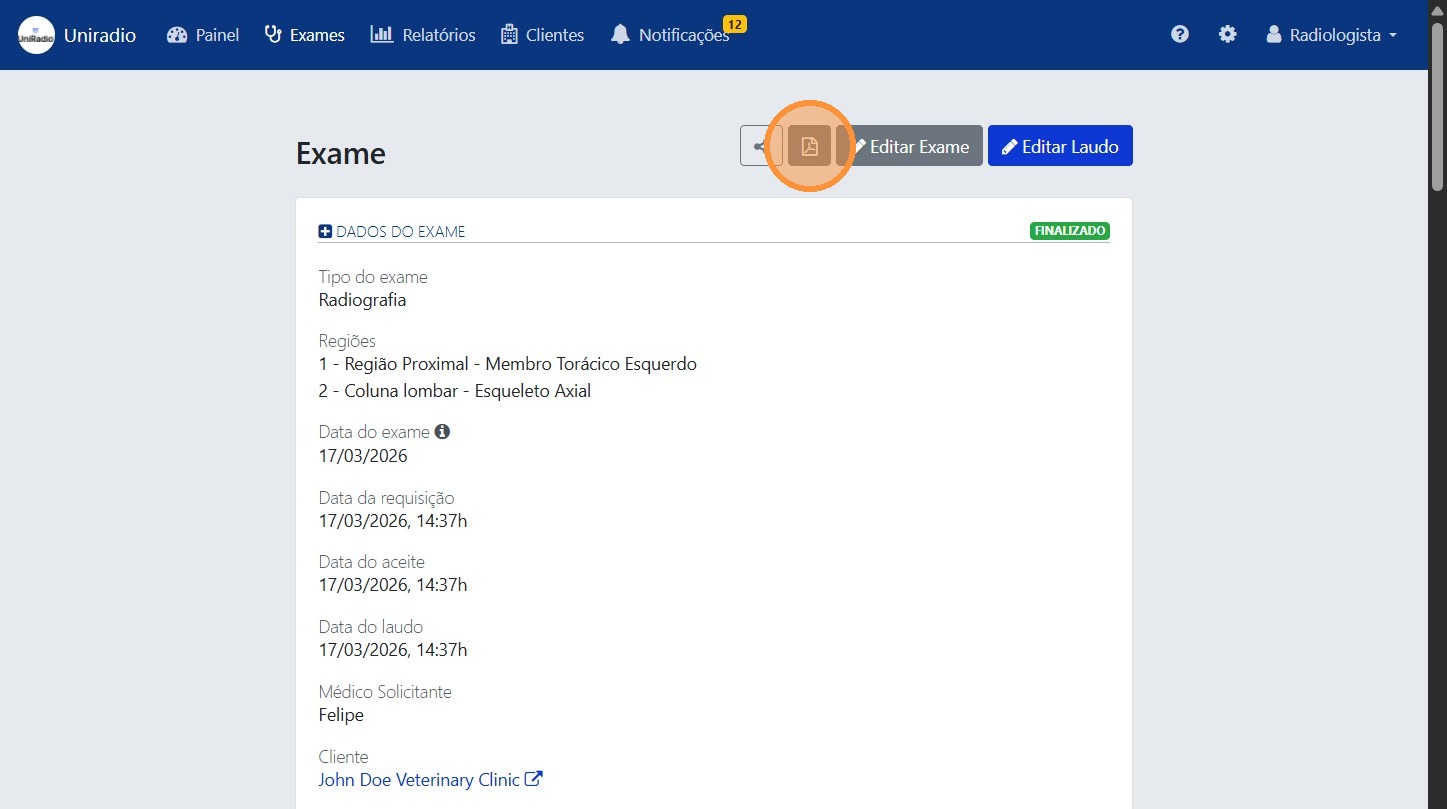Open the help question mark icon

coord(1180,35)
